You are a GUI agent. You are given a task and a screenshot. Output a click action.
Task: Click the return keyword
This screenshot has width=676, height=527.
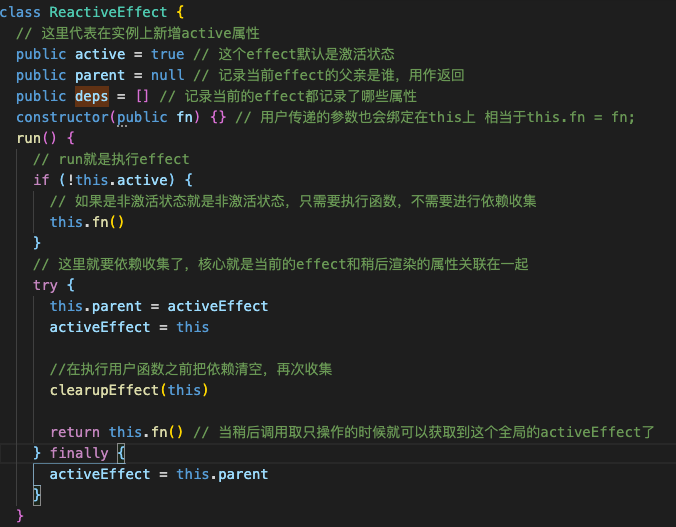coord(75,432)
